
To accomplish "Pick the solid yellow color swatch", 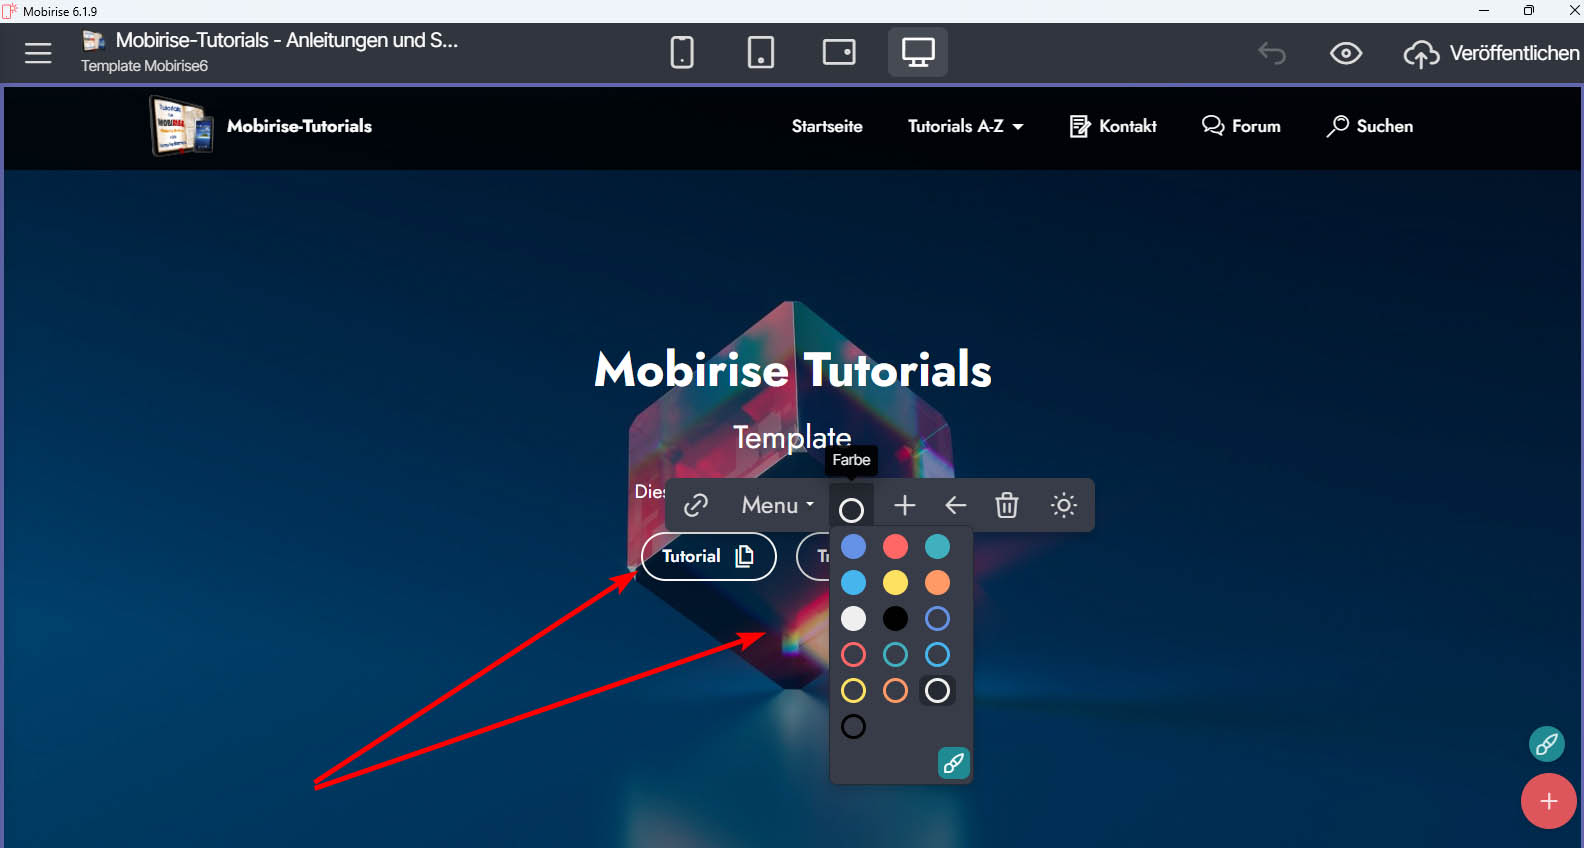I will click(x=895, y=582).
